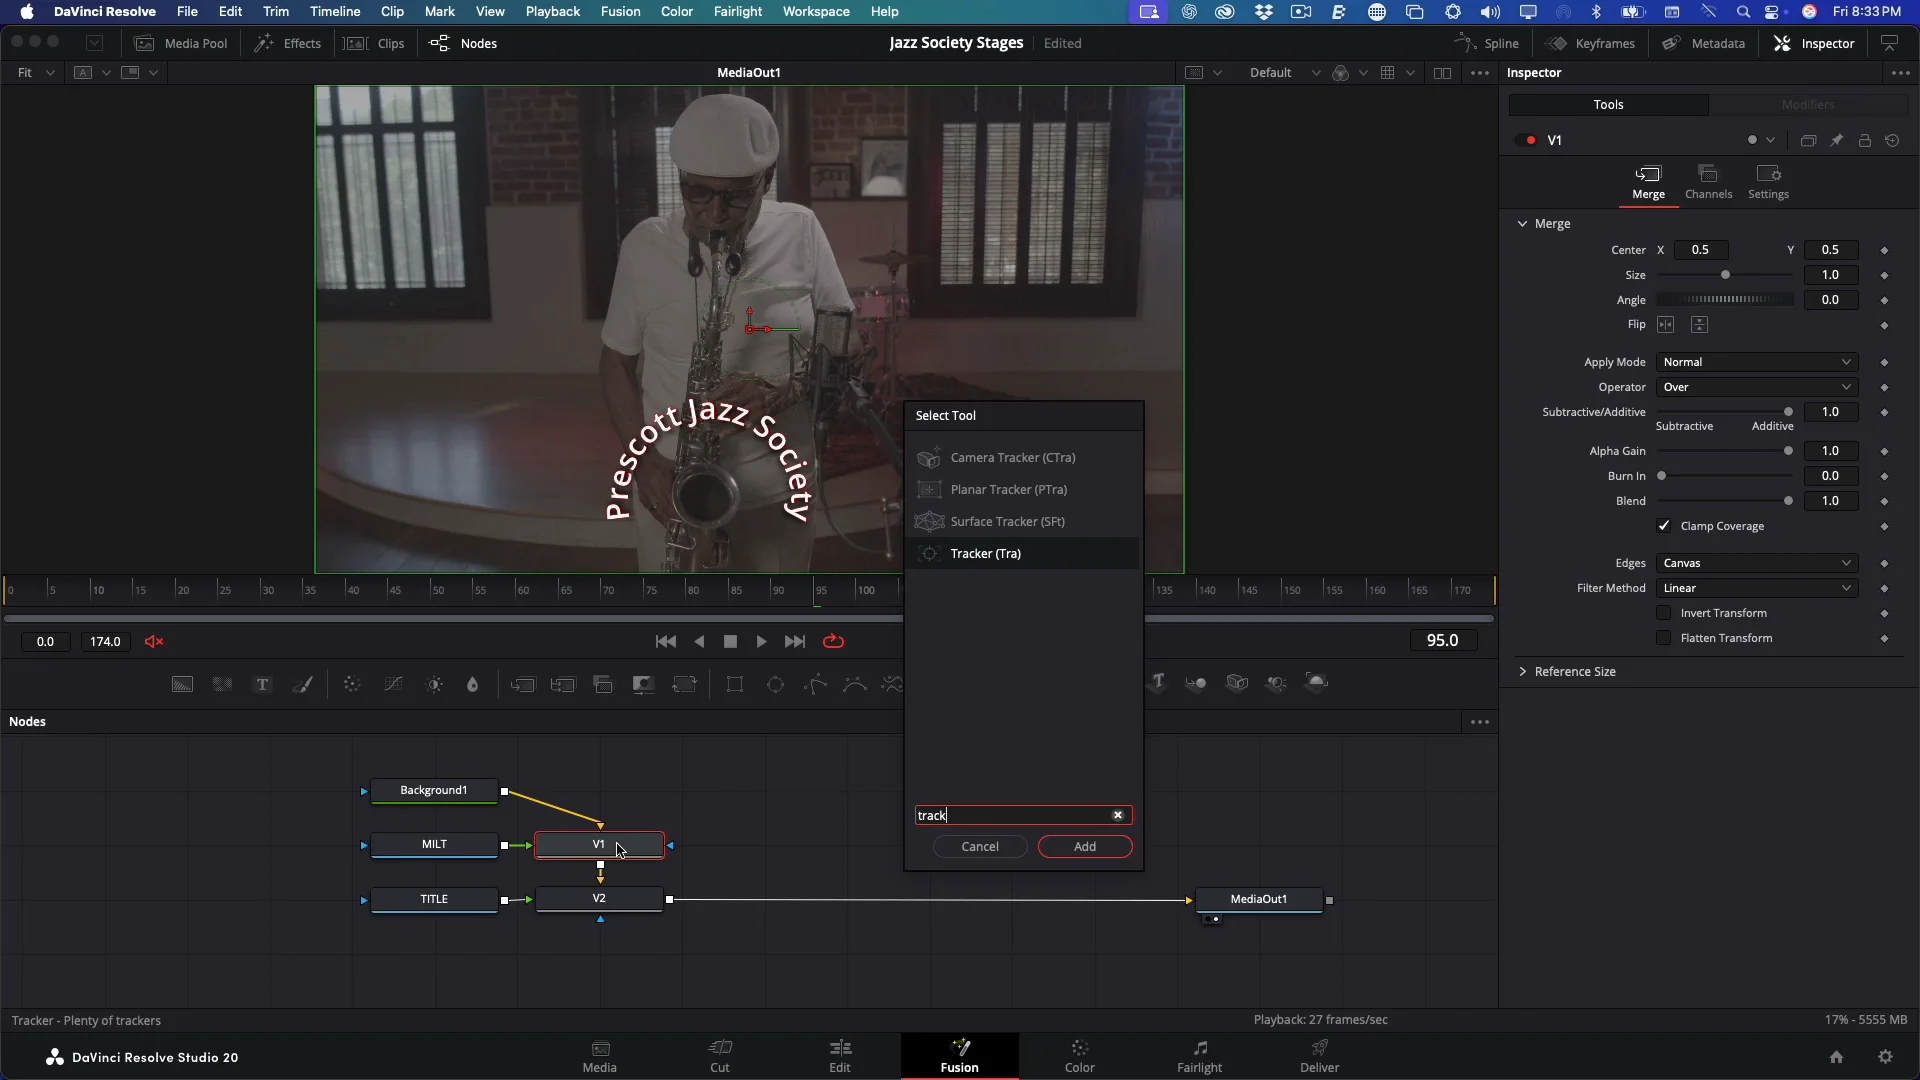1920x1080 pixels.
Task: Add a Rectangle mask tool
Action: (x=735, y=685)
